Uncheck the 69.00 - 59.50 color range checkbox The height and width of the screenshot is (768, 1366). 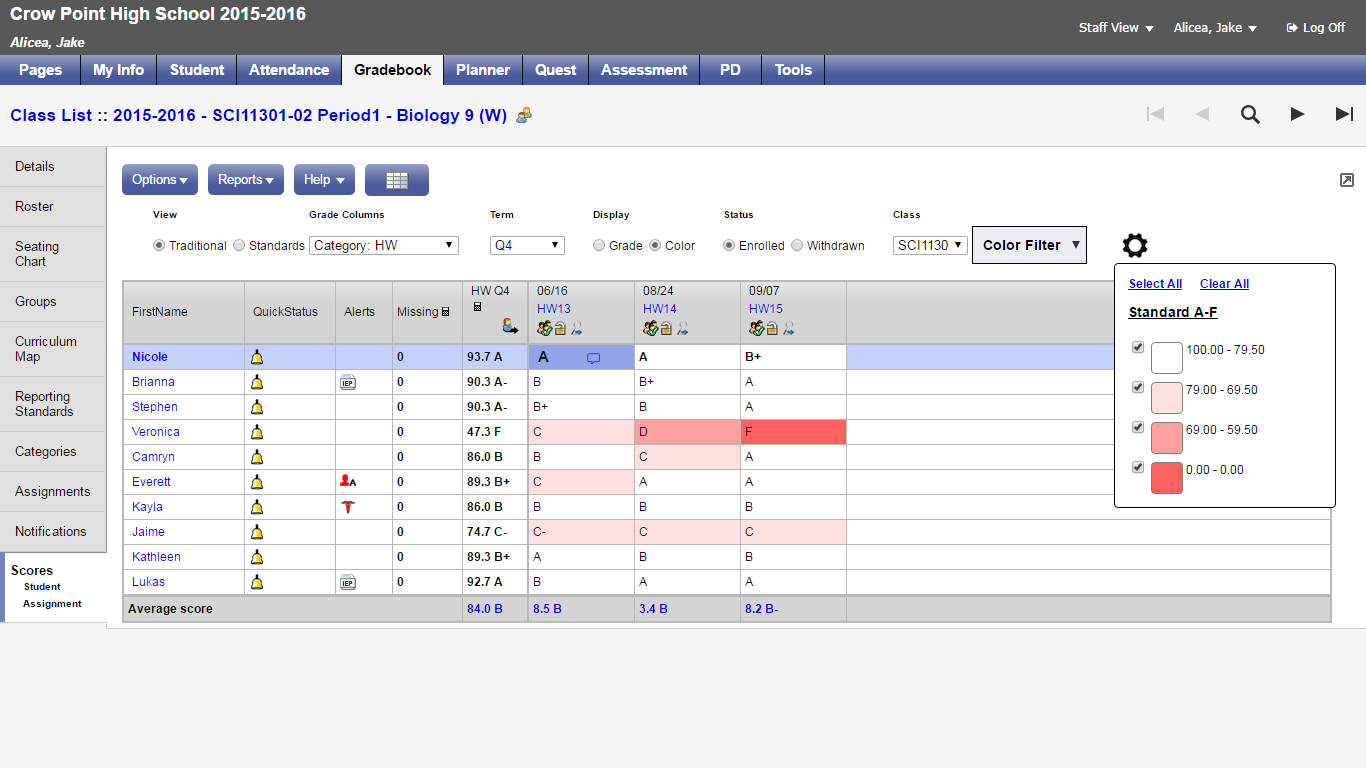tap(1137, 427)
